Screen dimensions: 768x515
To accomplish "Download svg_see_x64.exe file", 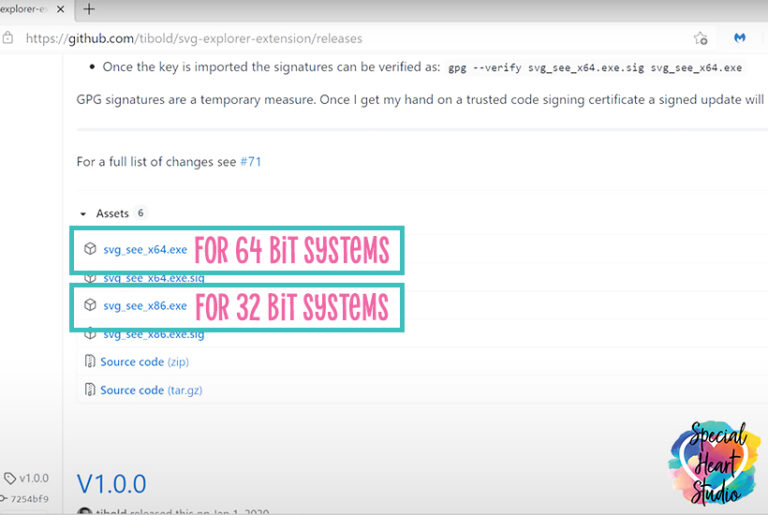I will coord(144,249).
